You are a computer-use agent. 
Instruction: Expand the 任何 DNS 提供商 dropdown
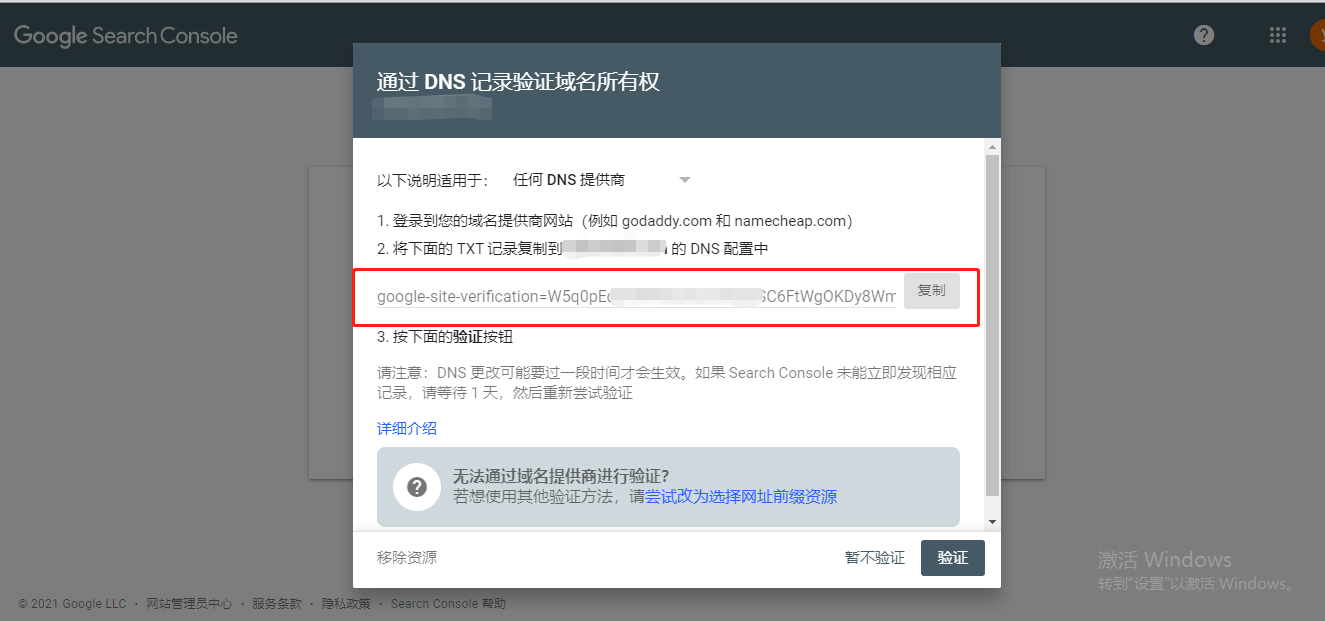[x=602, y=180]
